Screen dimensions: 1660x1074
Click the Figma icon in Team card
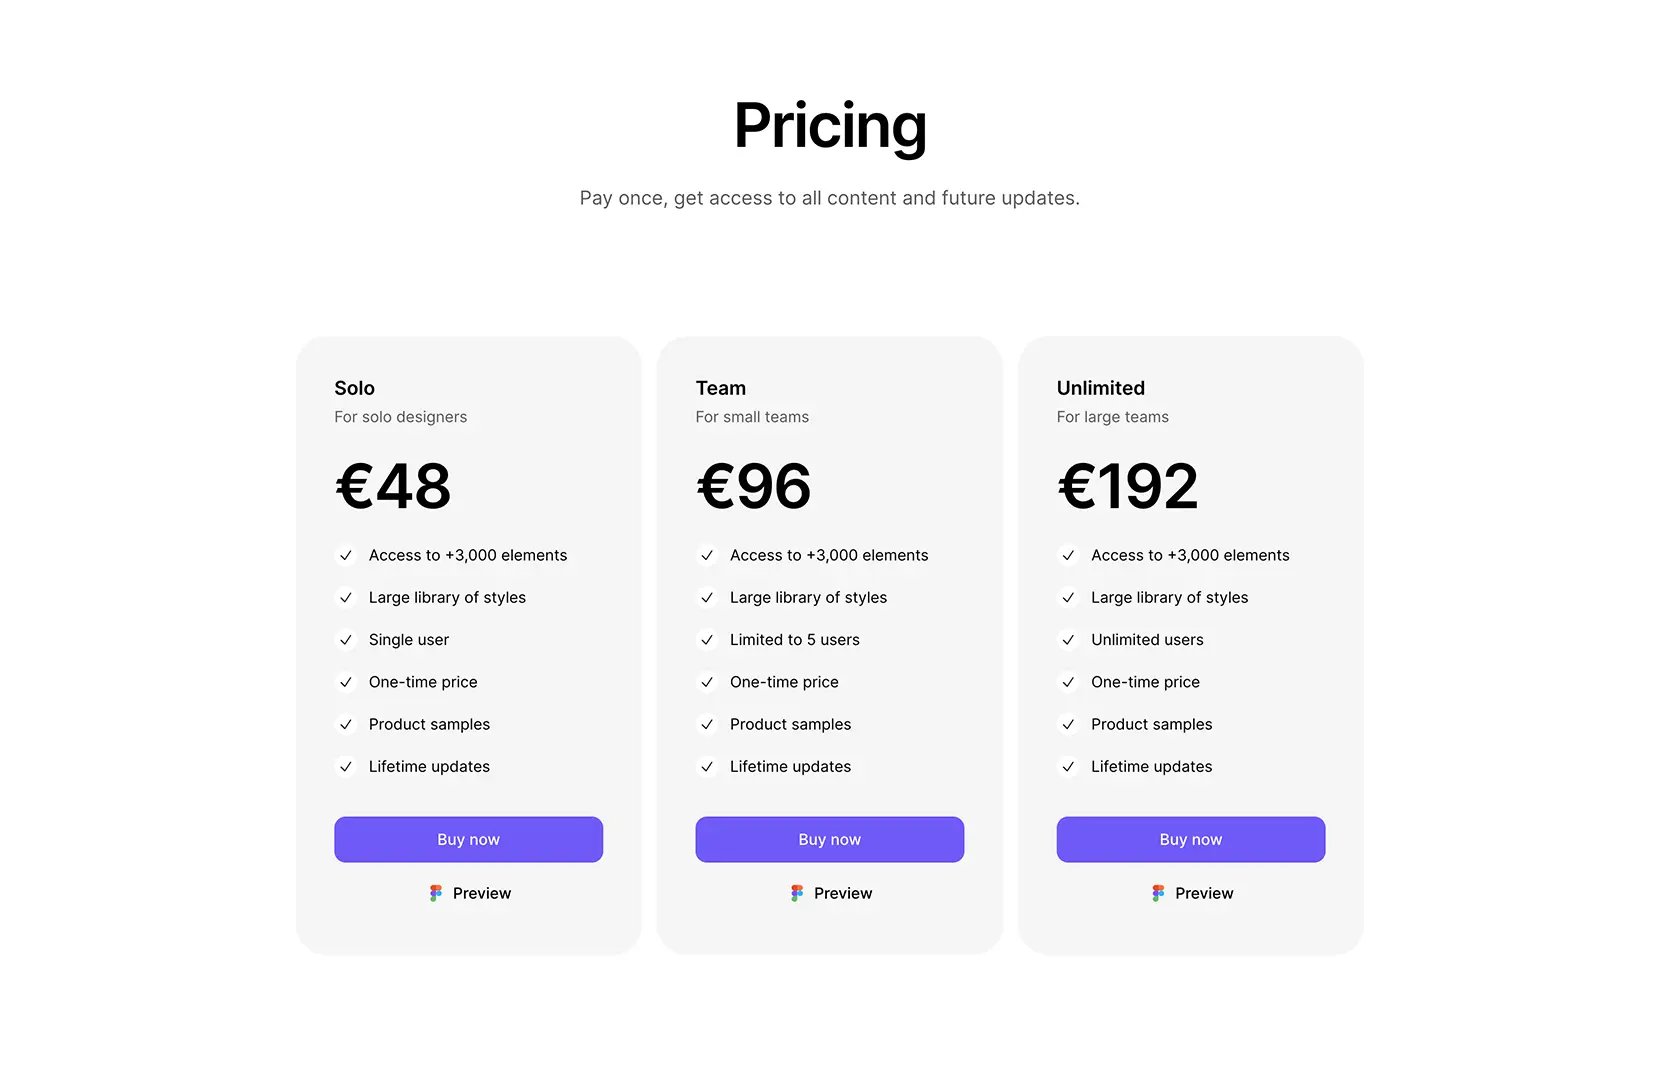coord(796,893)
